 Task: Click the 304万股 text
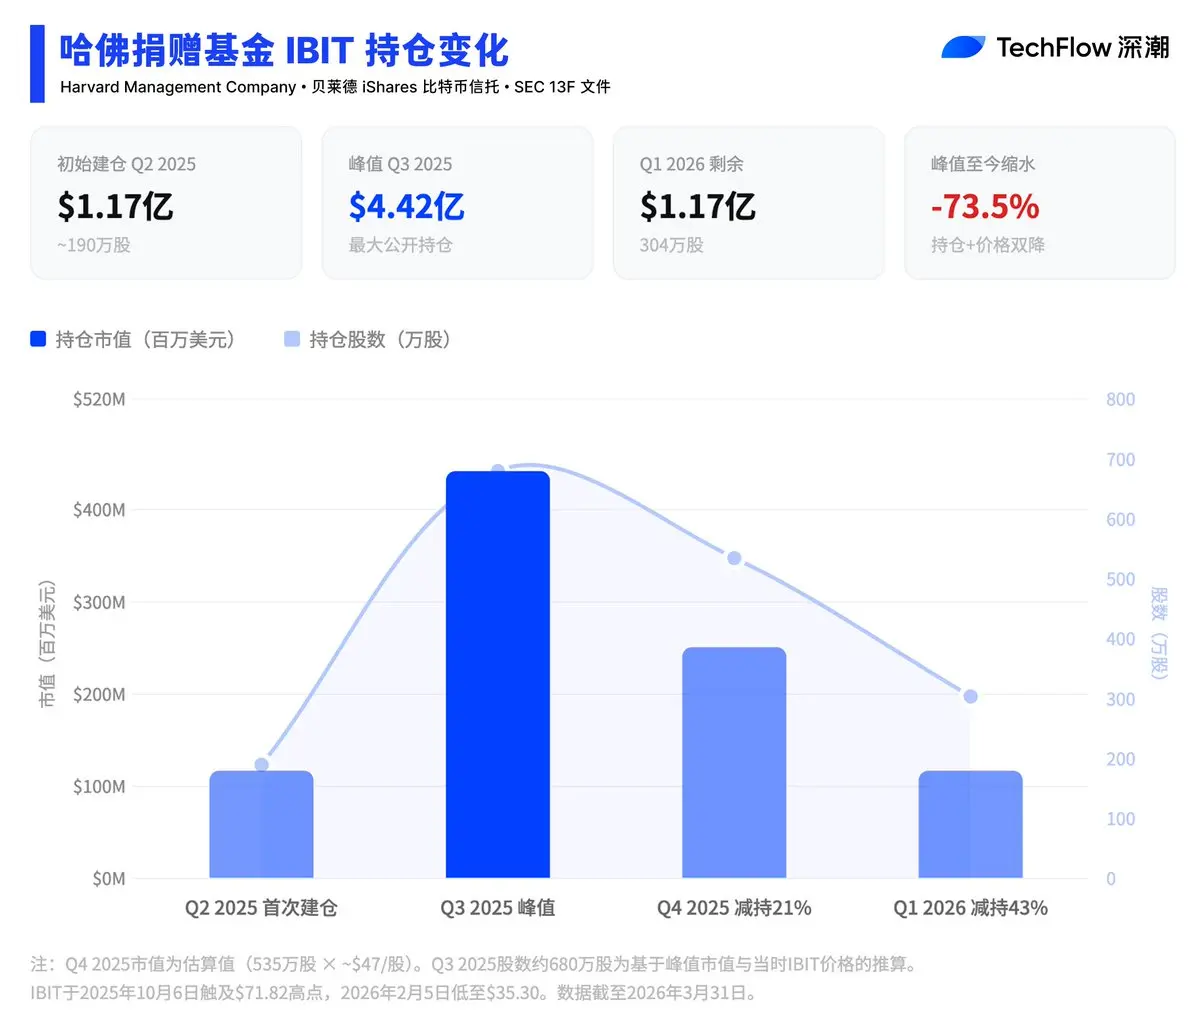(x=671, y=245)
